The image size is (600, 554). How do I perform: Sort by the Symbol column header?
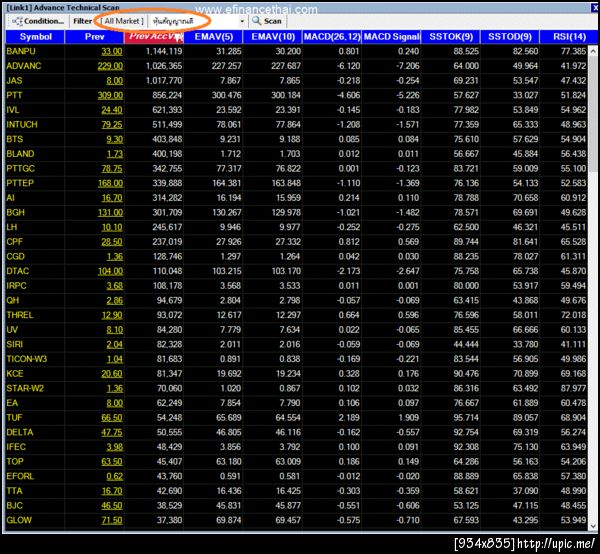tap(35, 37)
